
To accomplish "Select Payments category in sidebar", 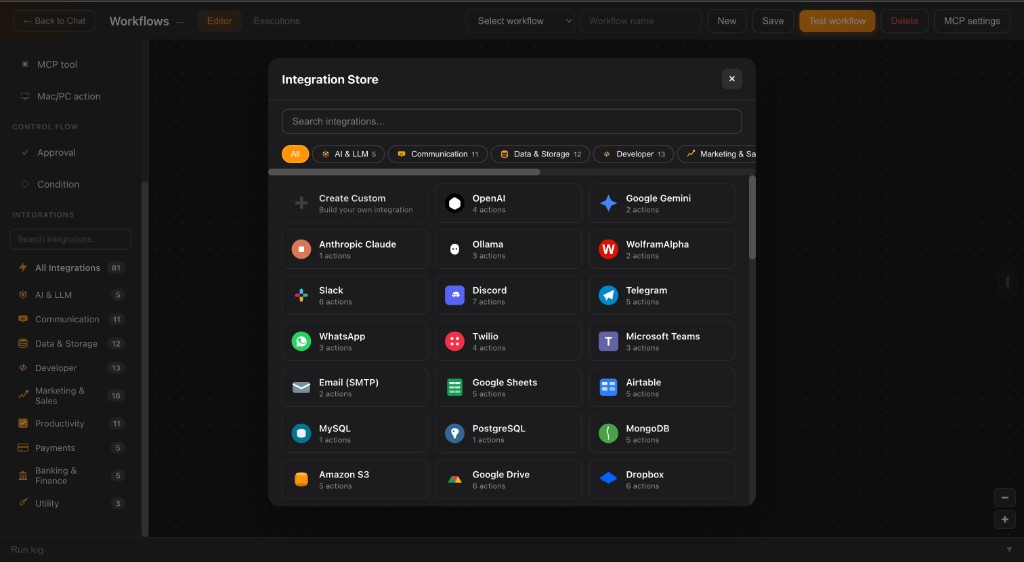I will coord(71,448).
